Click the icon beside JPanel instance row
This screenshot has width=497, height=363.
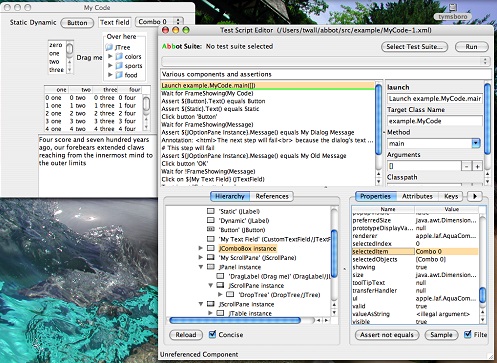211,267
